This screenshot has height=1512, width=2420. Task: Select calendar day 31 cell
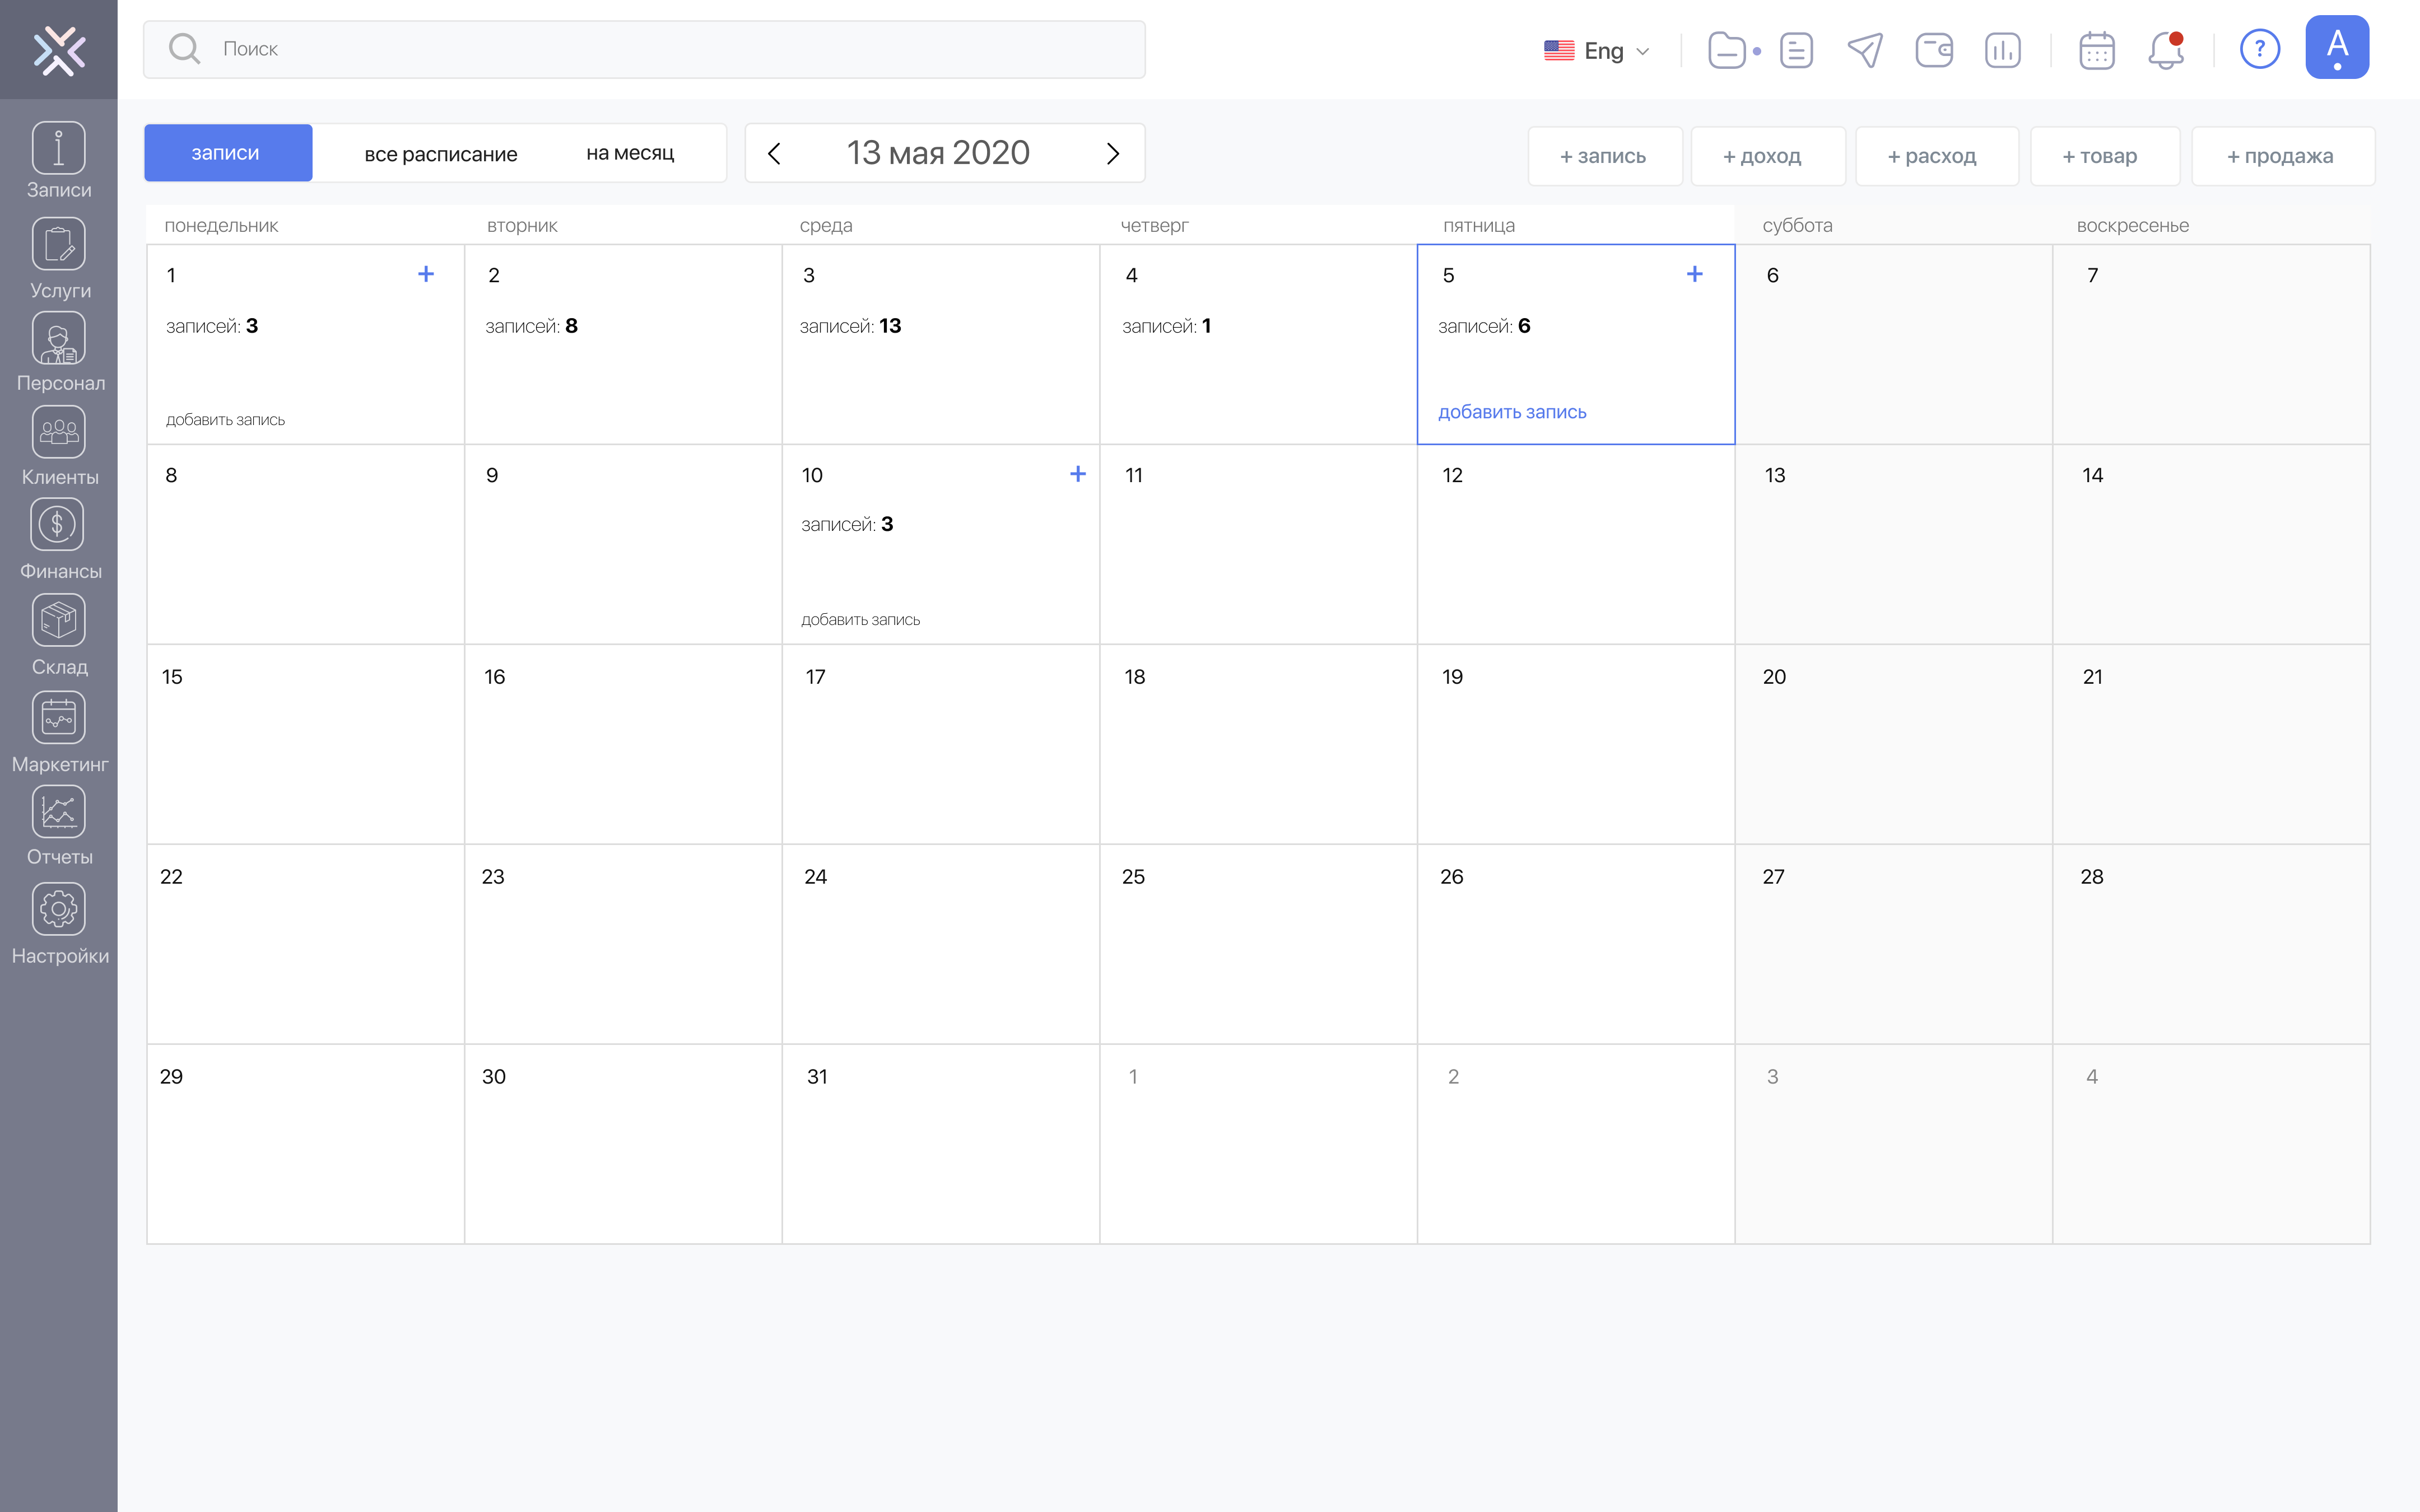pyautogui.click(x=941, y=1144)
